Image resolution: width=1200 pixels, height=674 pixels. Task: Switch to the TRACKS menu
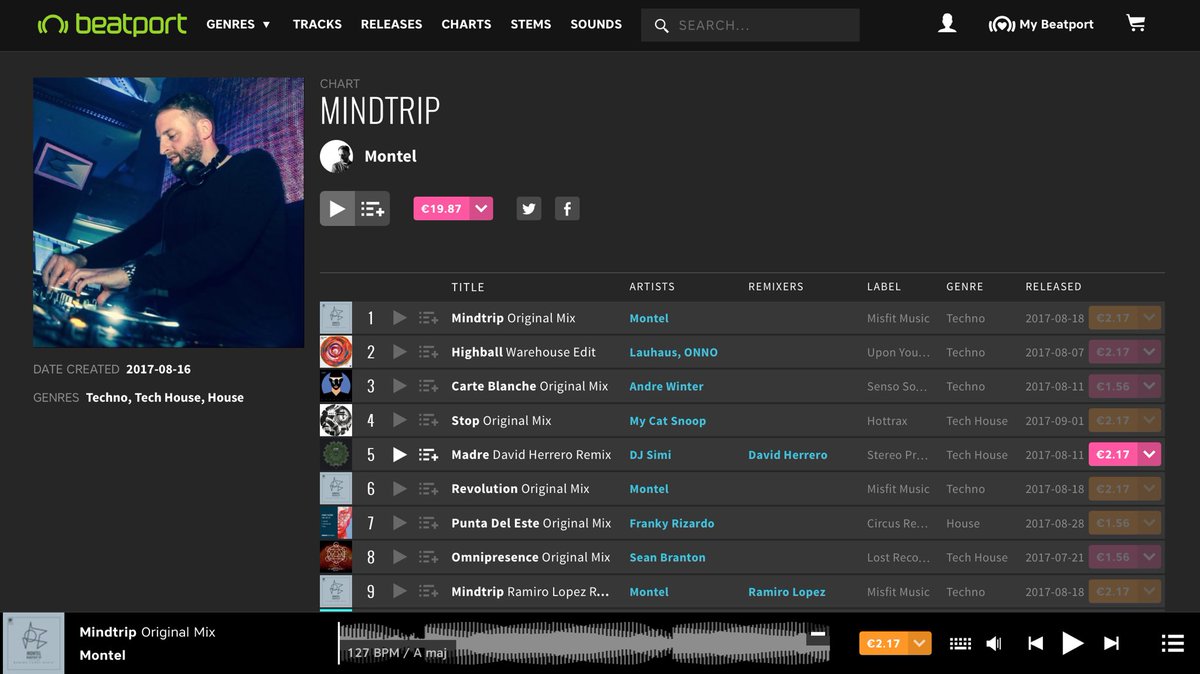tap(317, 24)
